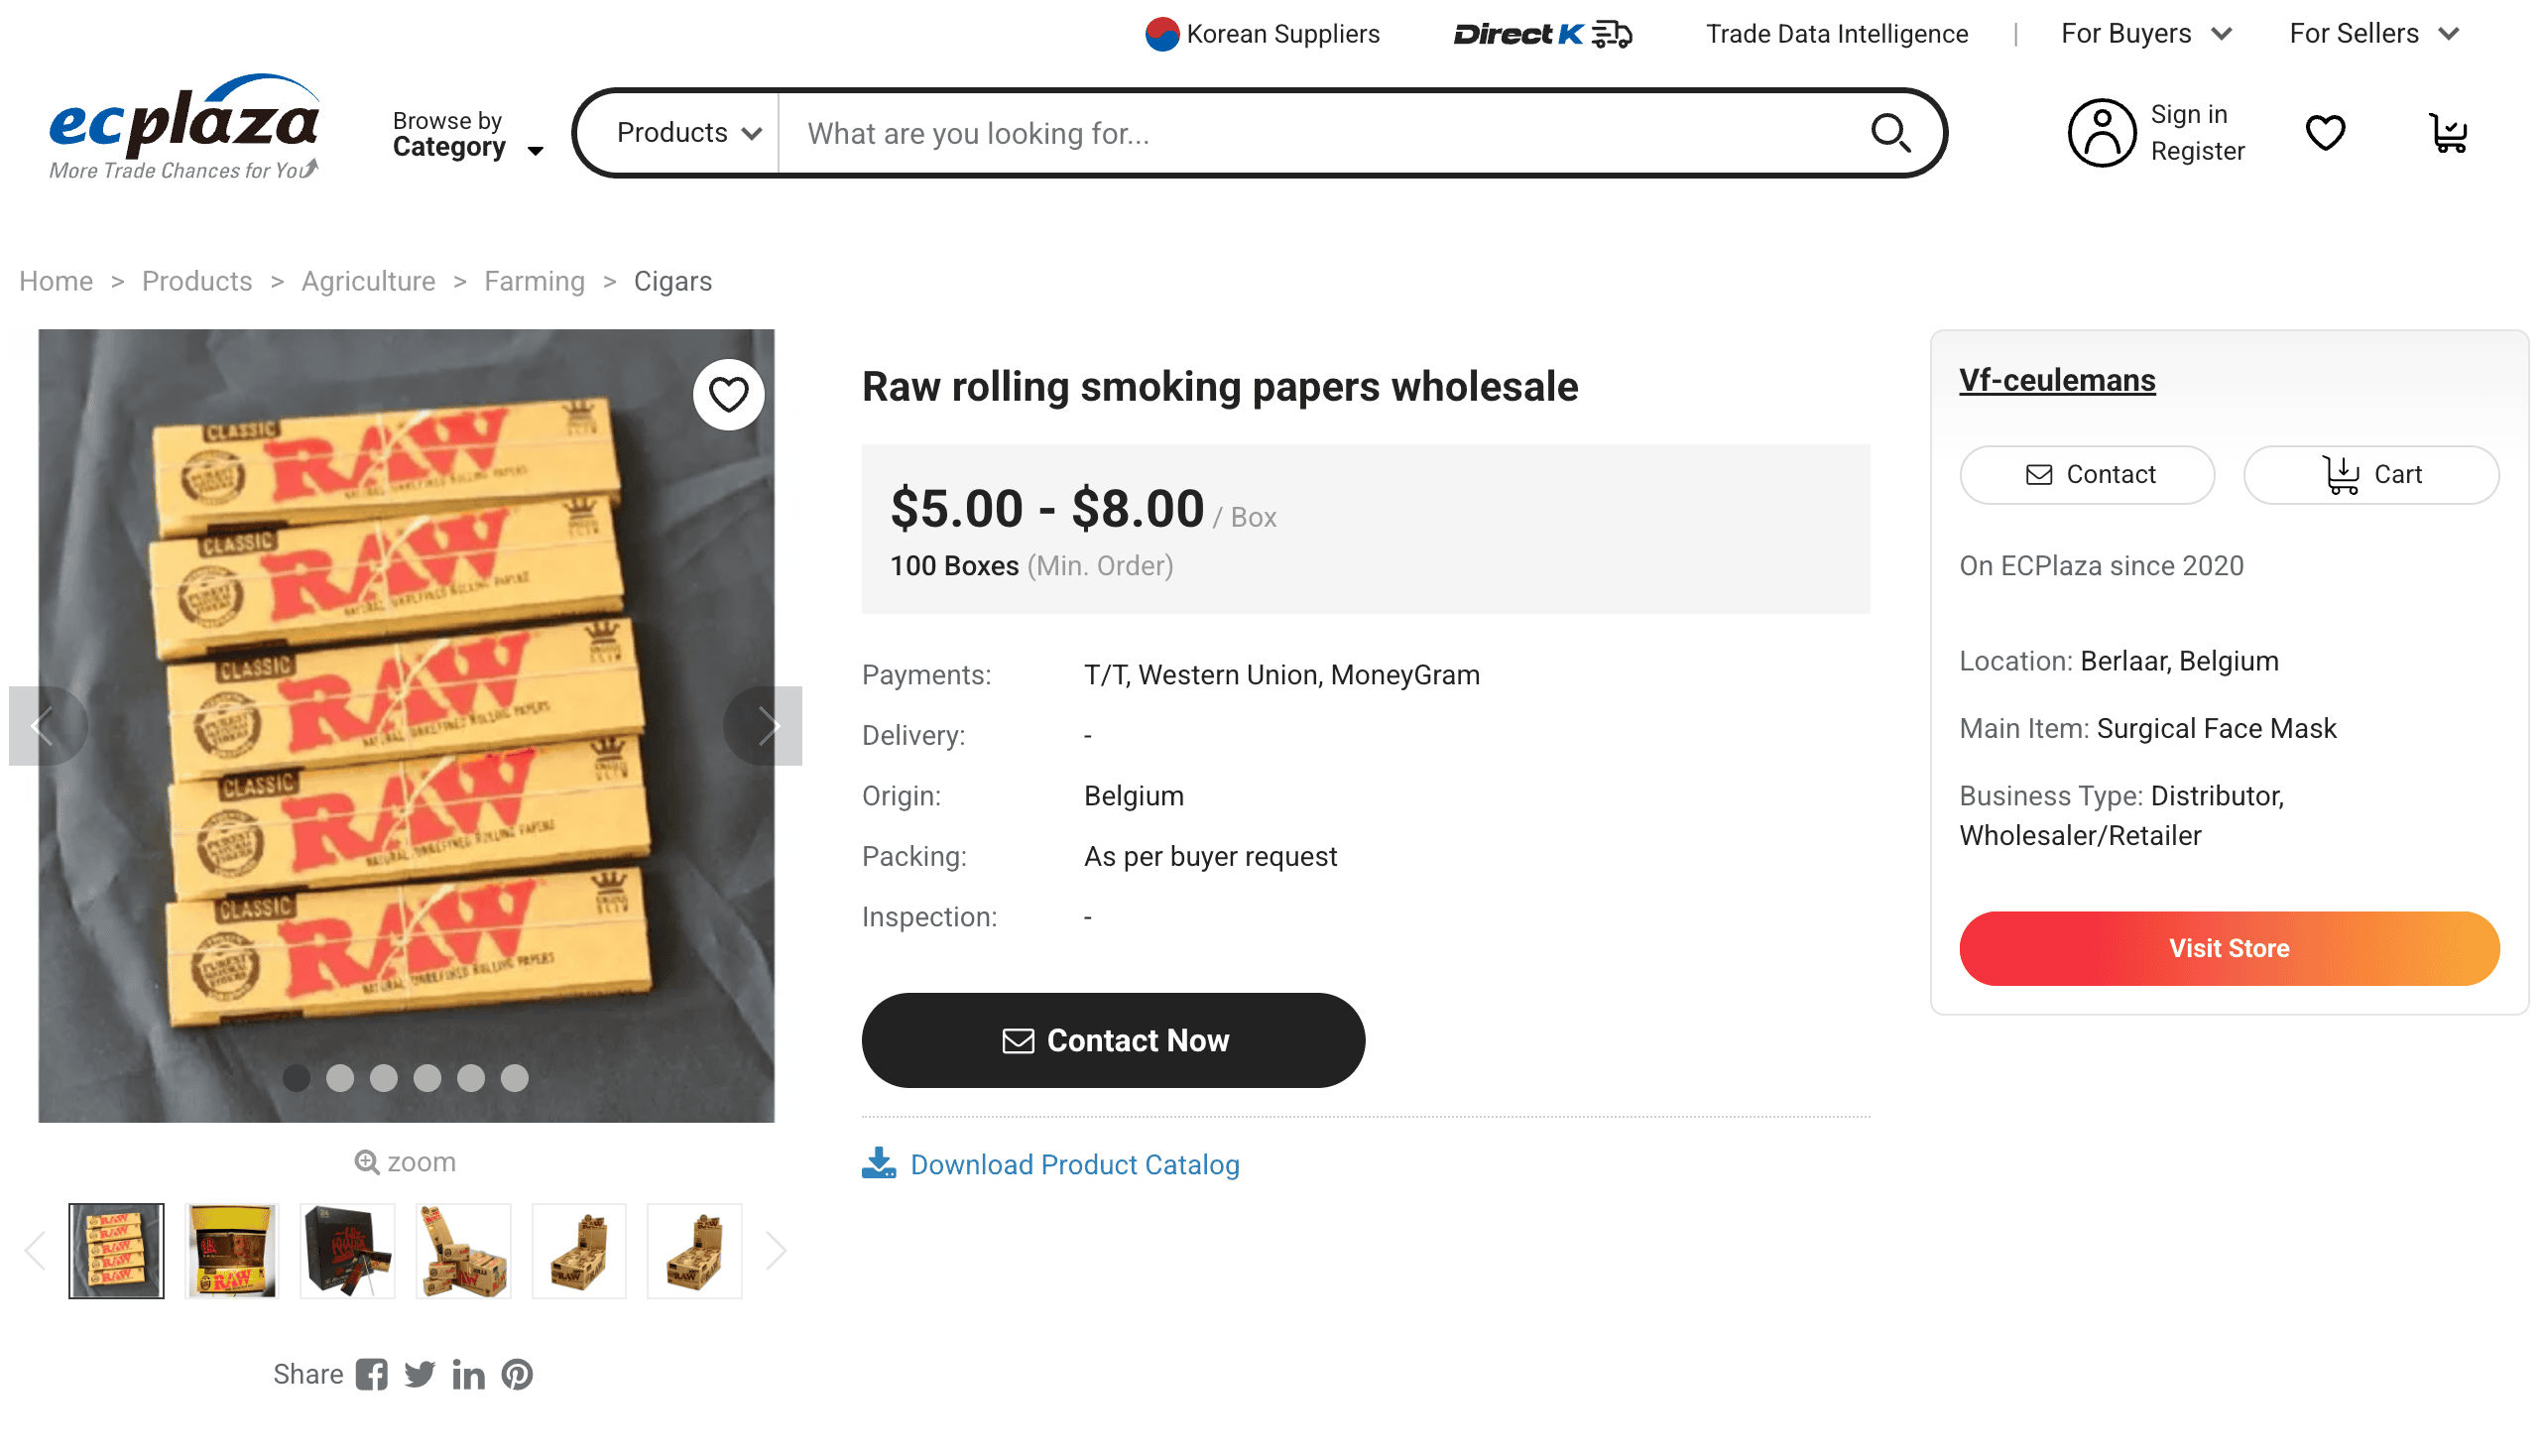Open the Browse by Category dropdown

[x=467, y=134]
